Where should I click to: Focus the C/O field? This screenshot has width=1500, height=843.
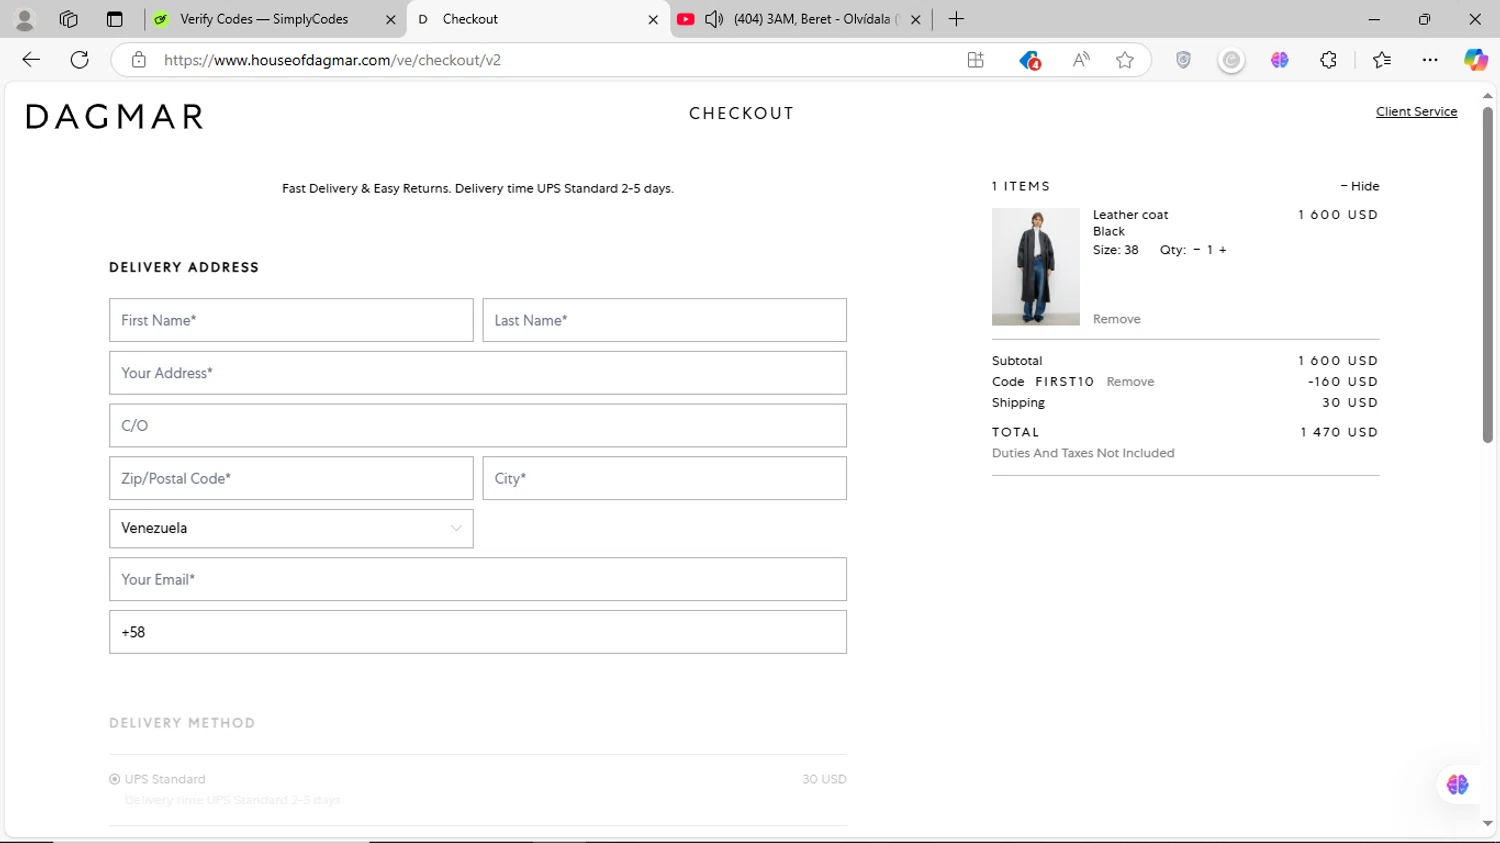[x=478, y=426]
